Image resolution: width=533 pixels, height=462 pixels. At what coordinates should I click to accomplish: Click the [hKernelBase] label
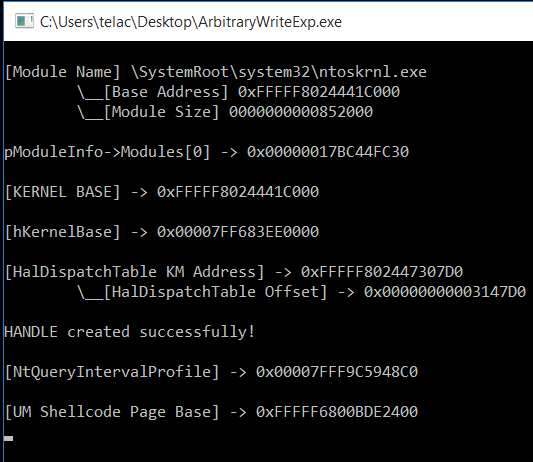pos(63,232)
